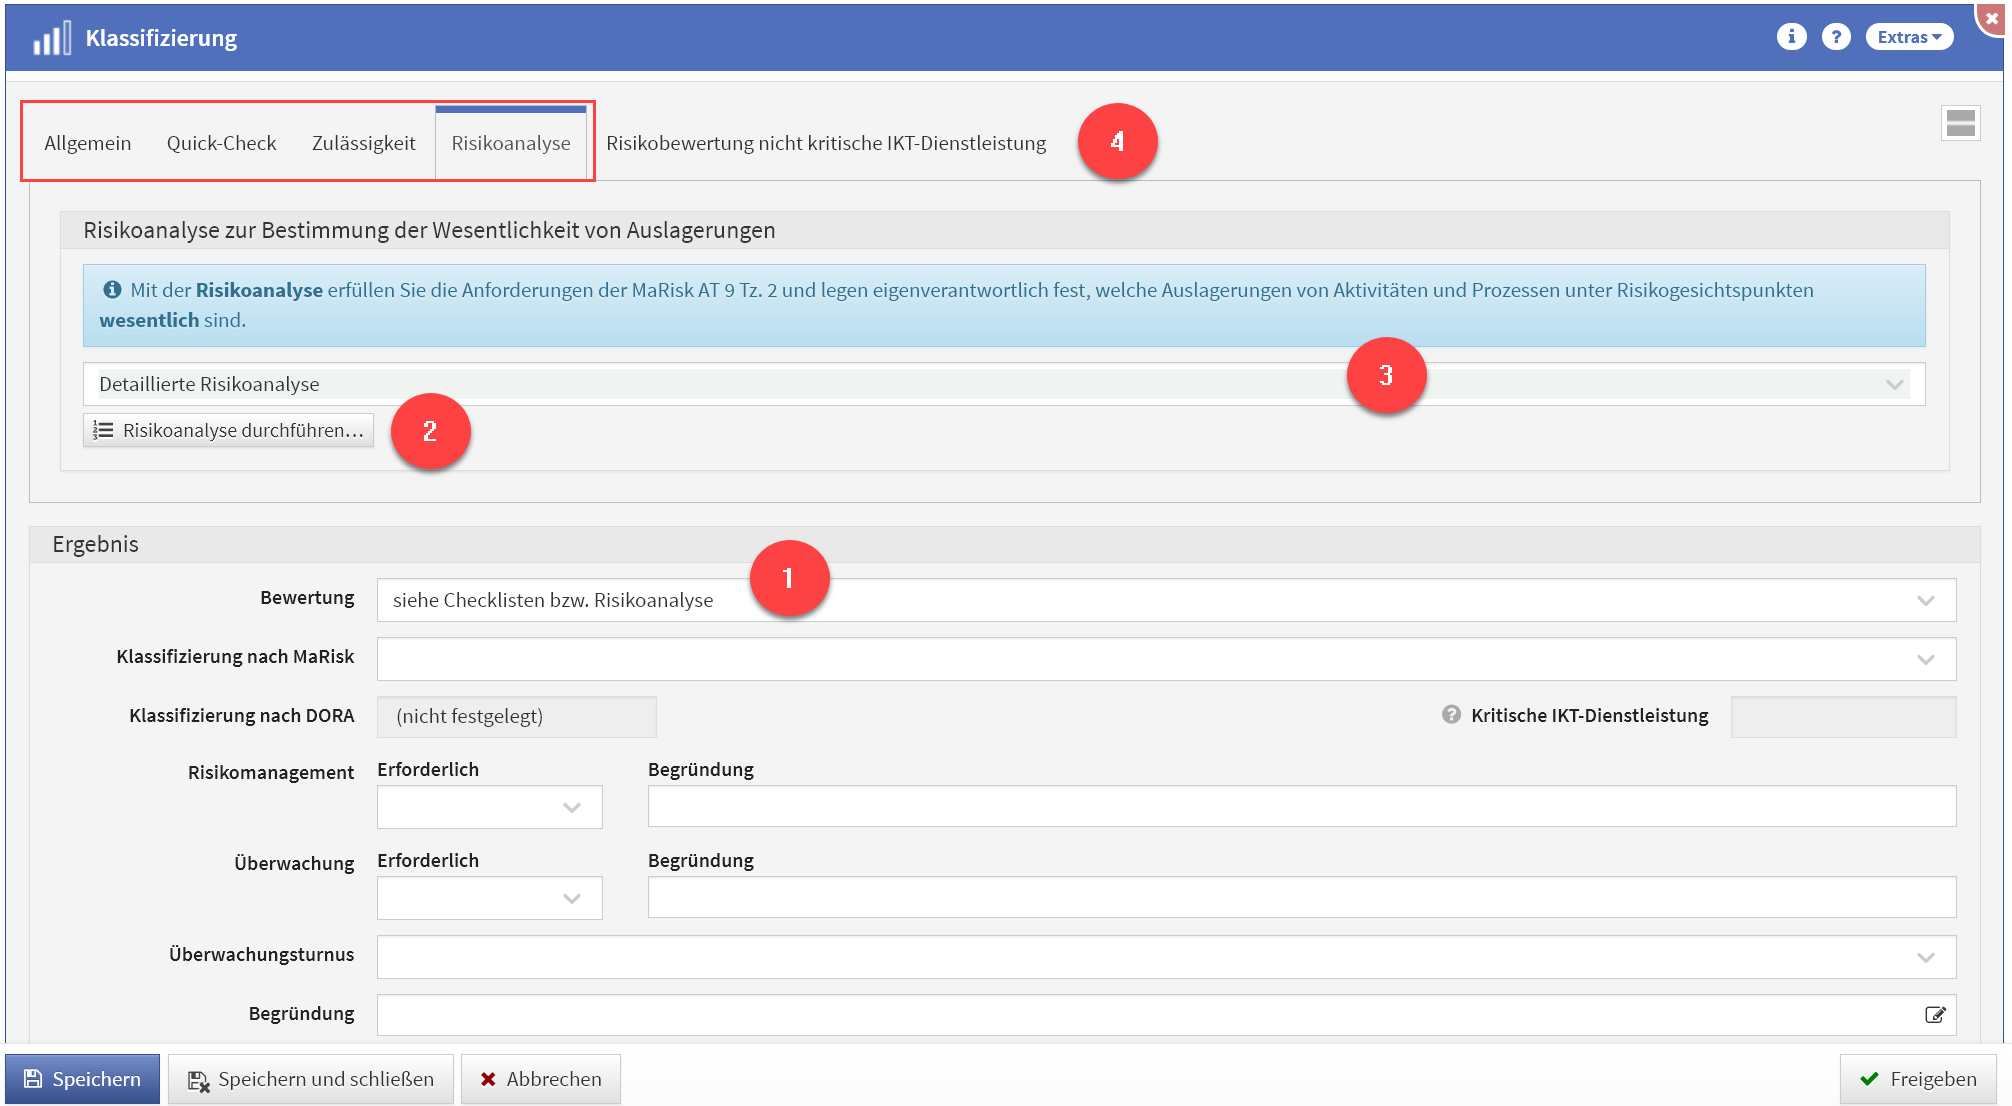Click Speichern und schließen button
Viewport: 2012px width, 1106px height.
(311, 1079)
